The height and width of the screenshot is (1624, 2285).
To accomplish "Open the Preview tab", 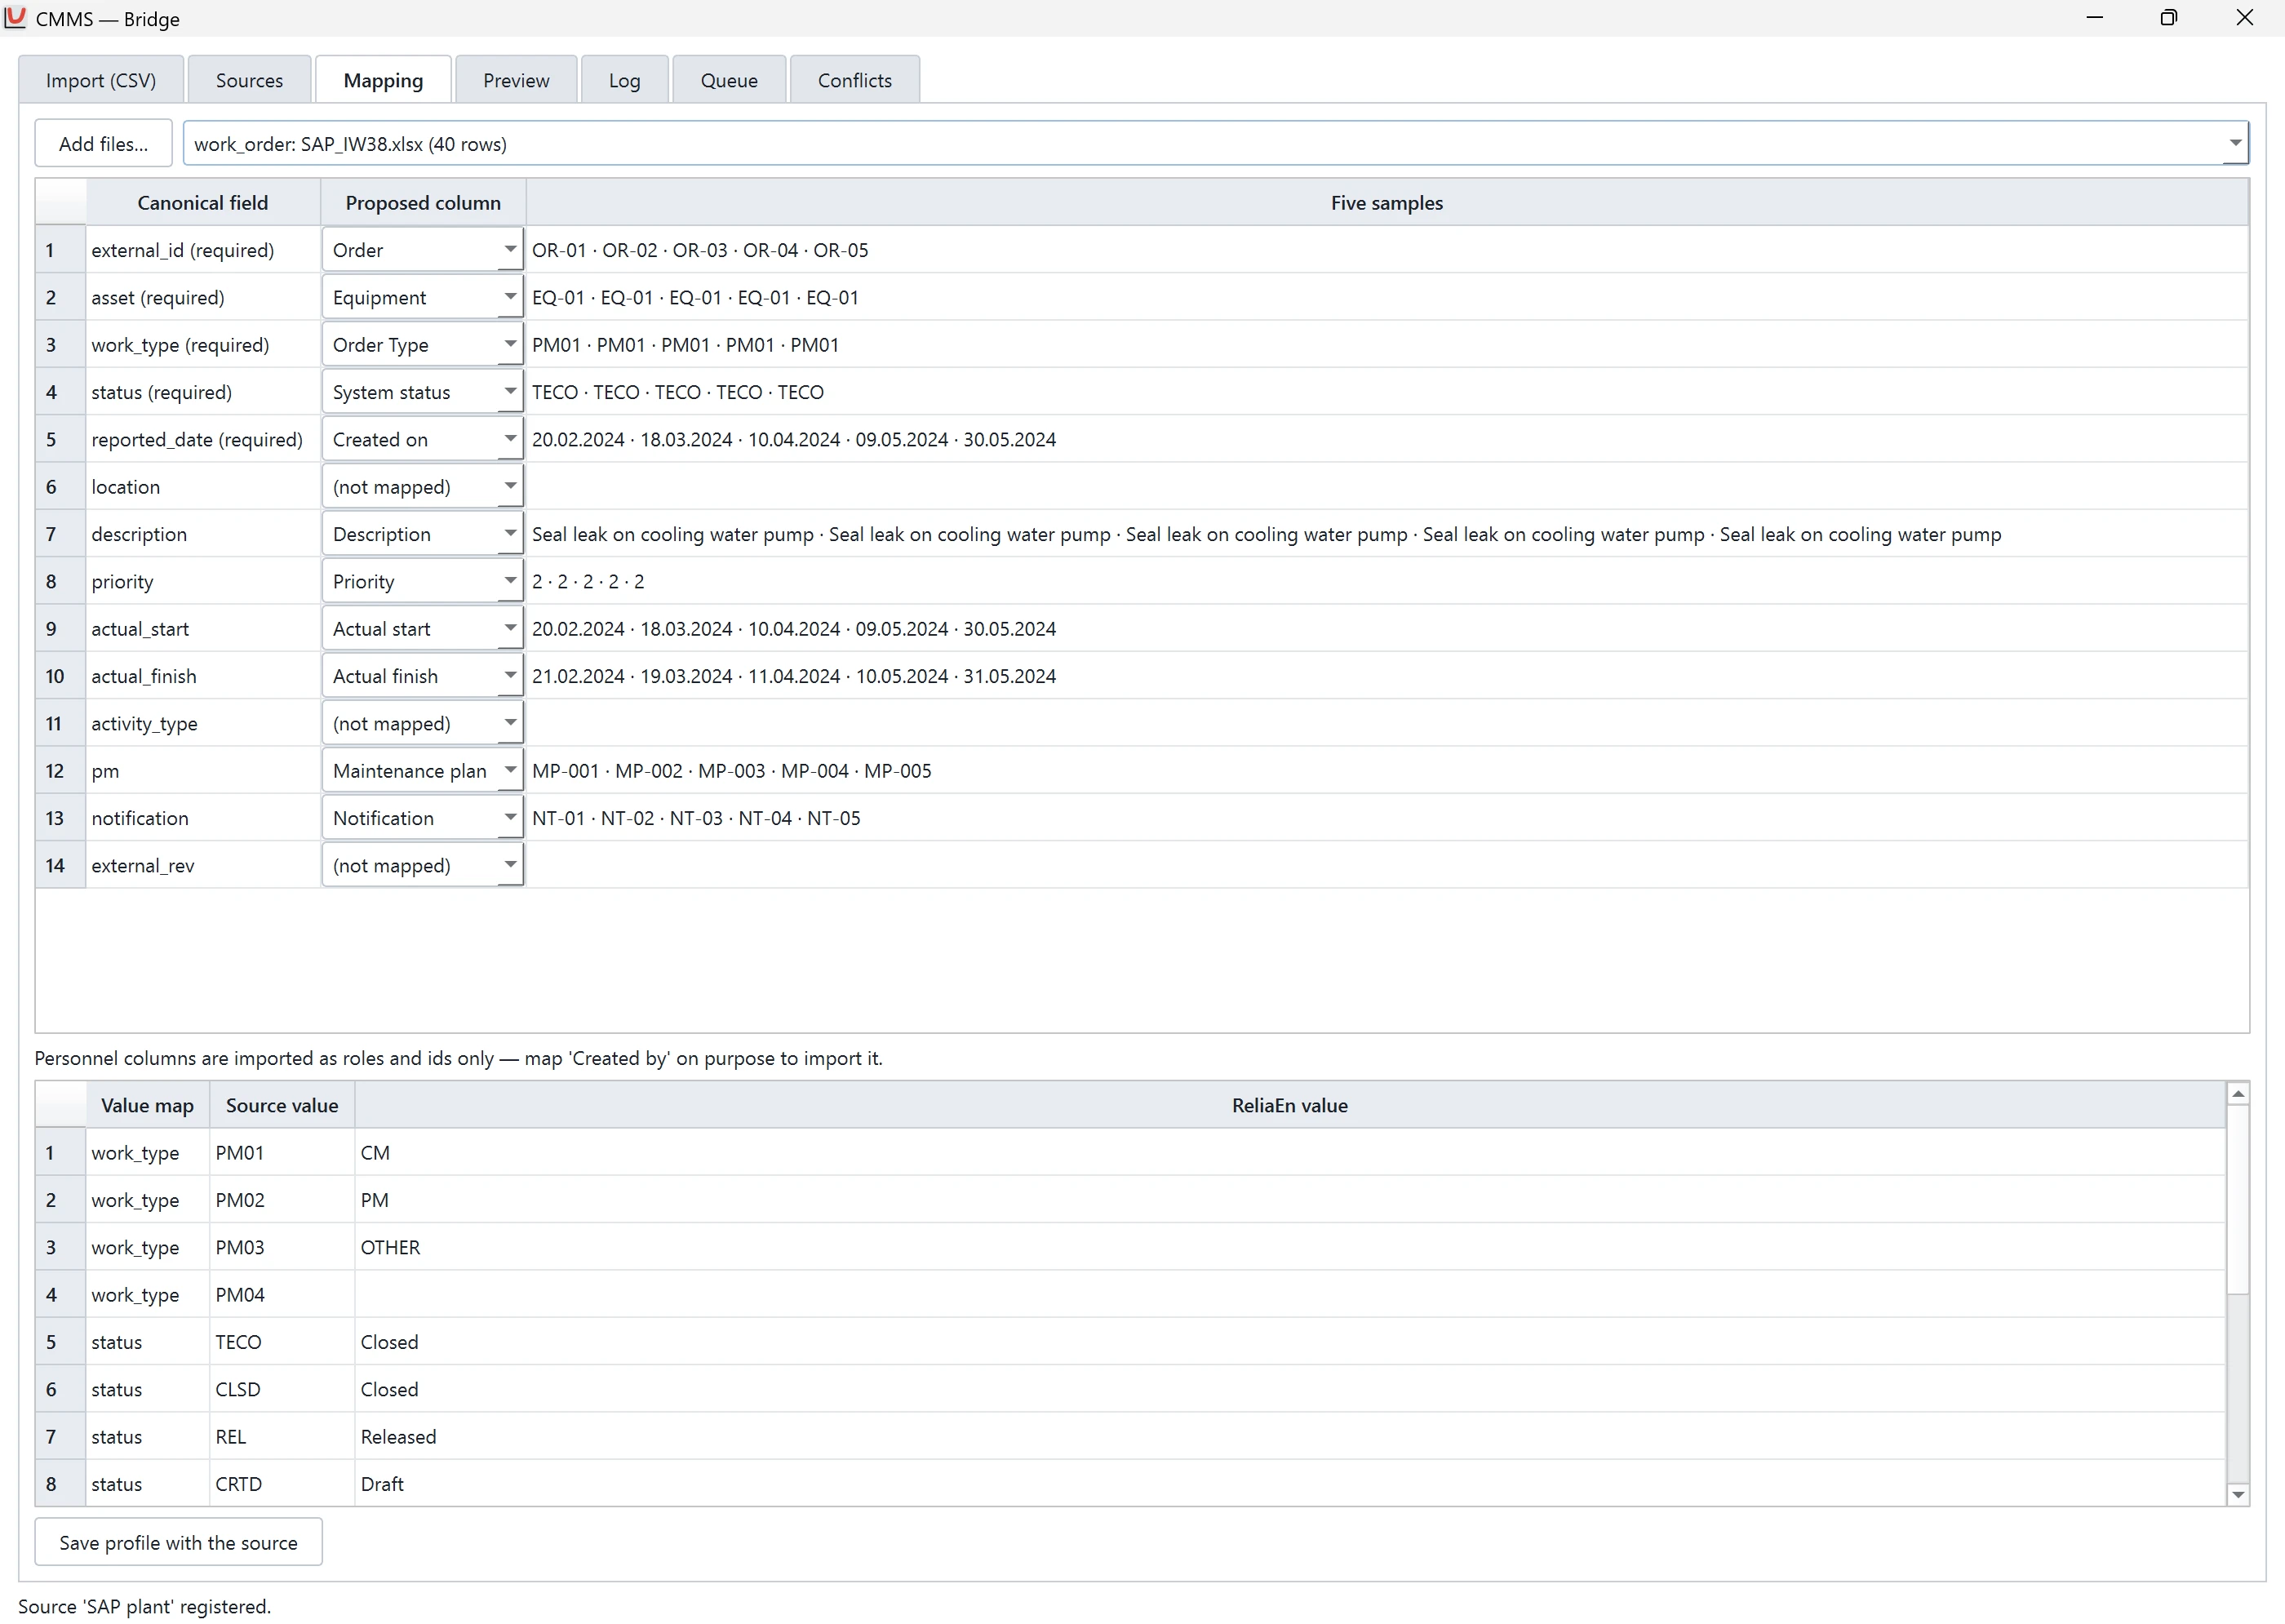I will [516, 80].
